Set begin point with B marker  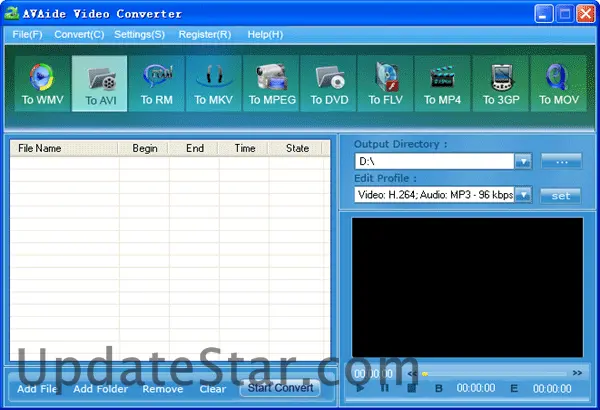(x=439, y=389)
